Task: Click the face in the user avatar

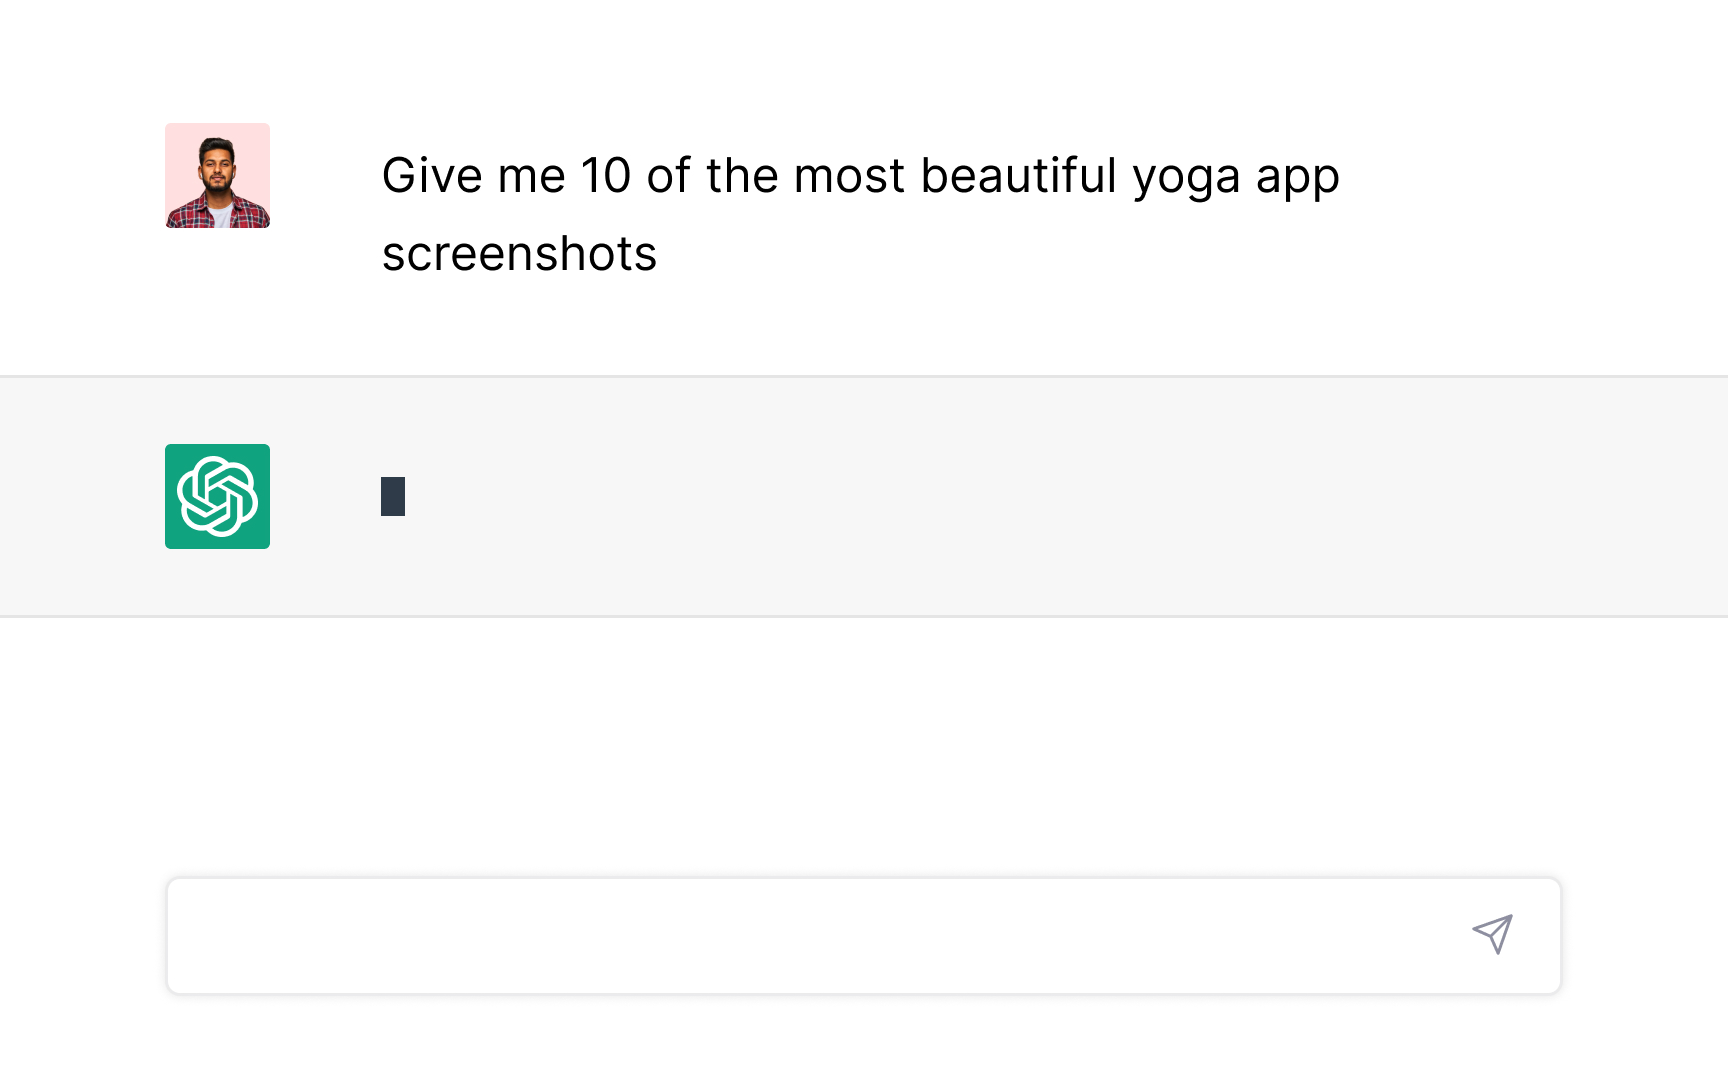Action: pos(217,166)
